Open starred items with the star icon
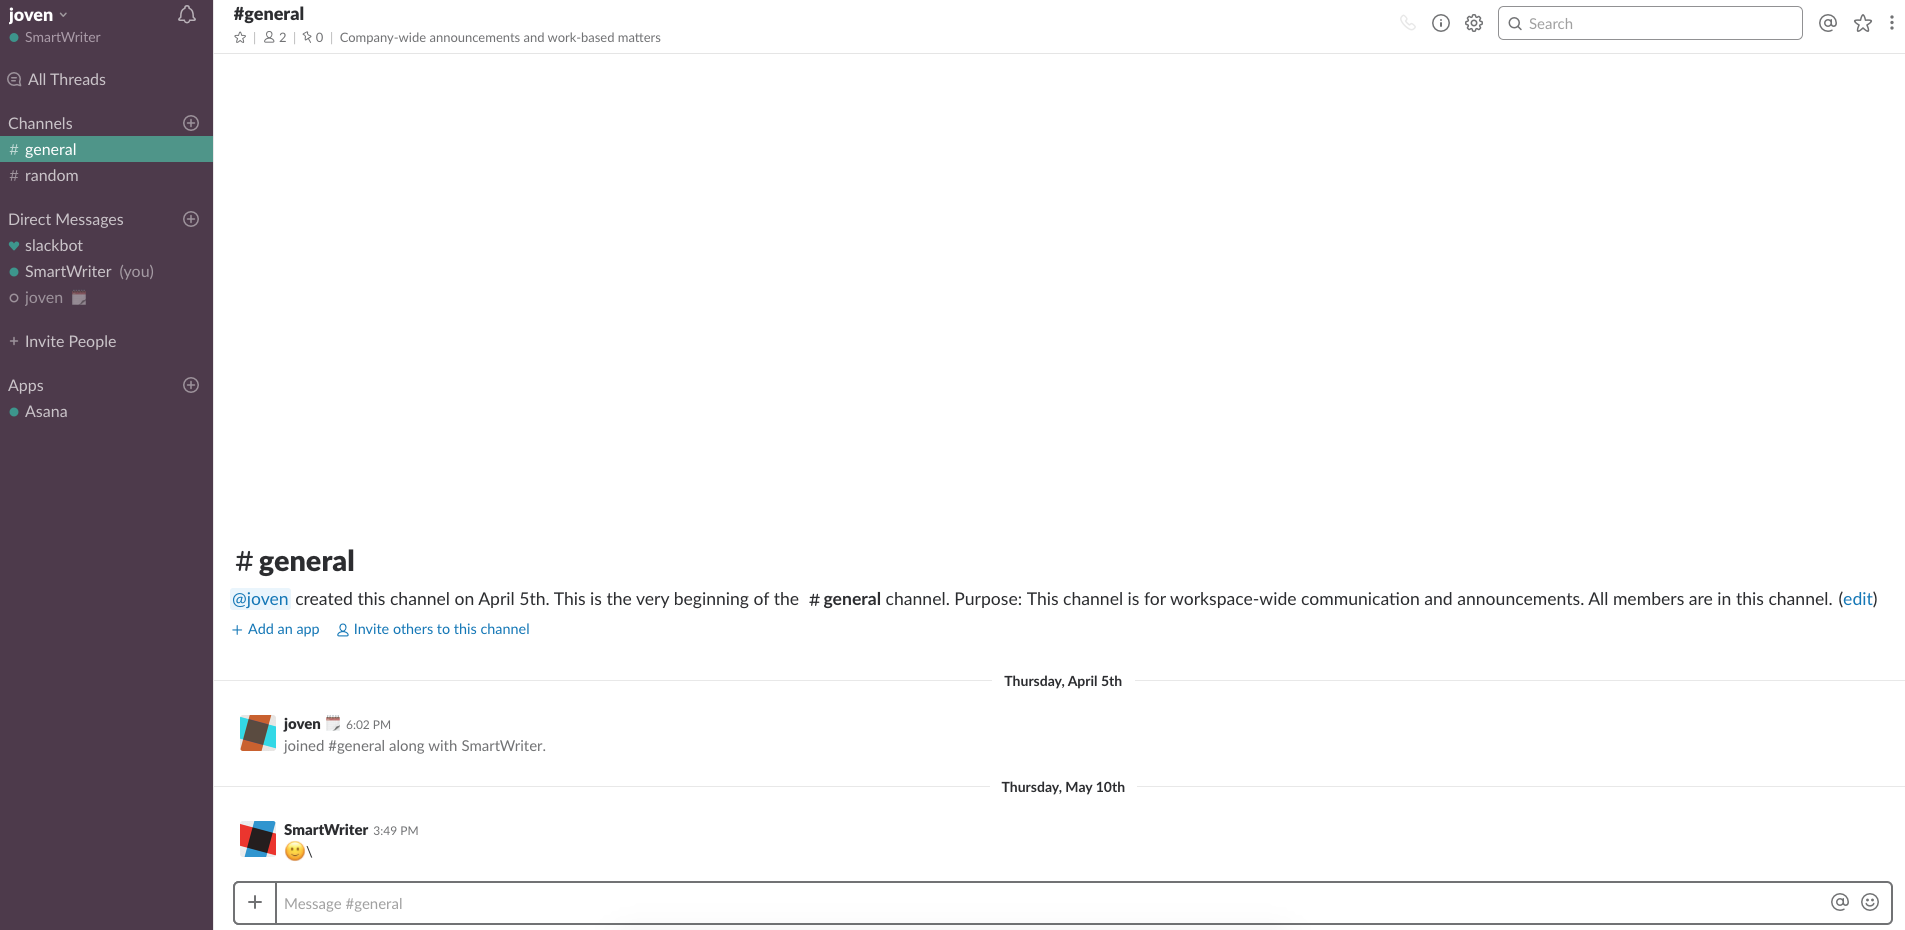 tap(1862, 23)
